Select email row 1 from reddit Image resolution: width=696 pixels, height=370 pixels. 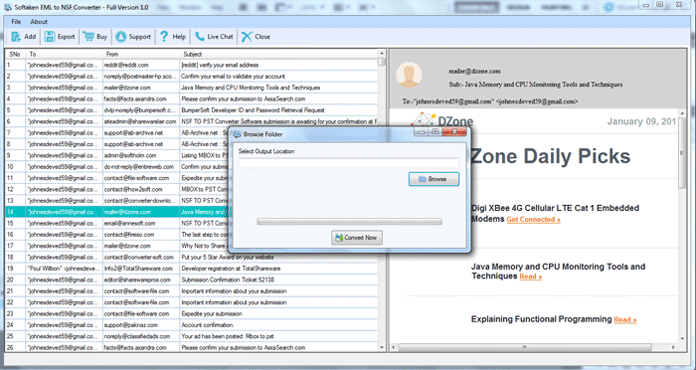point(191,65)
